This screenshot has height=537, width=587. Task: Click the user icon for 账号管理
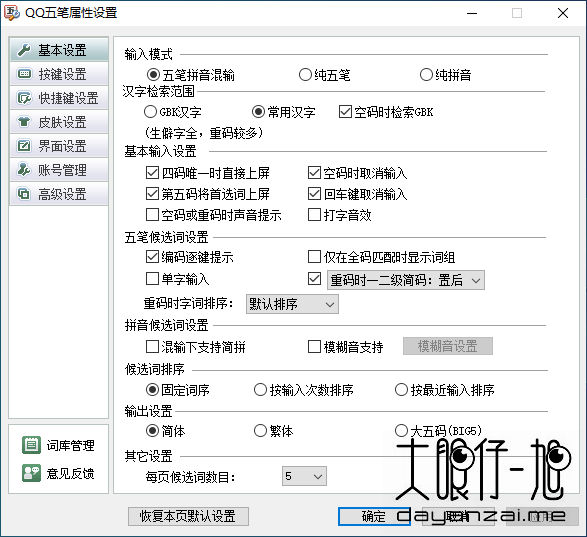click(x=24, y=170)
